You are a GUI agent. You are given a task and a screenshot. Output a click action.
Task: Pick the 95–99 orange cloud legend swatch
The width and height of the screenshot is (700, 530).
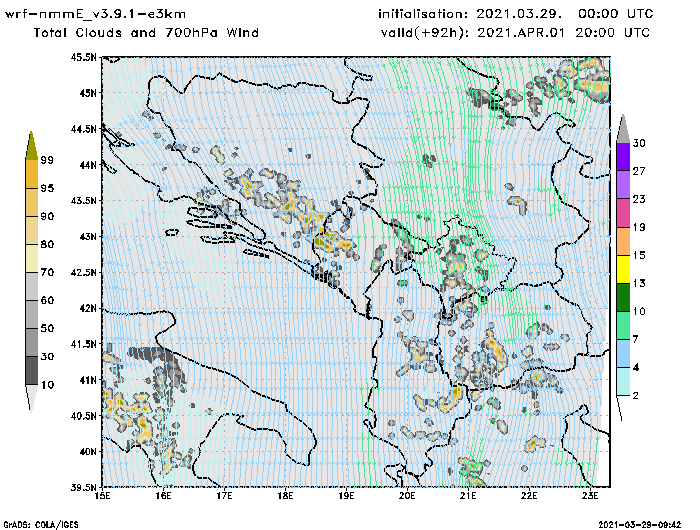pos(32,174)
